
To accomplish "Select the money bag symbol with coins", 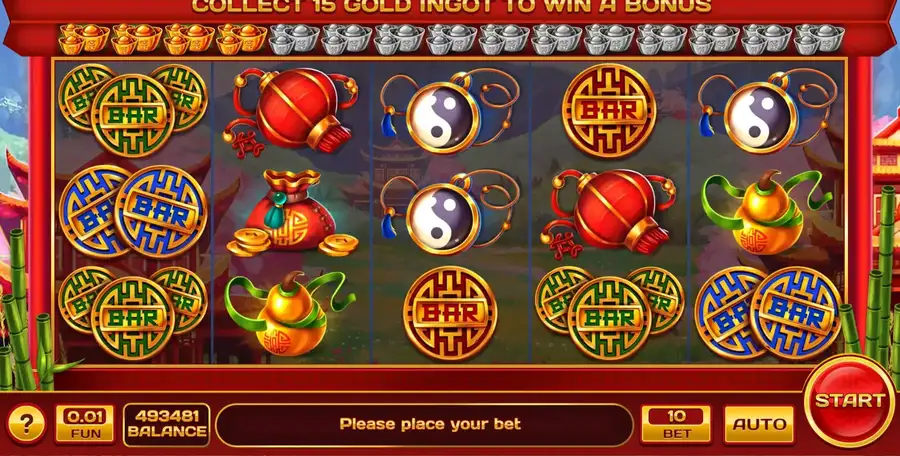I will [292, 212].
